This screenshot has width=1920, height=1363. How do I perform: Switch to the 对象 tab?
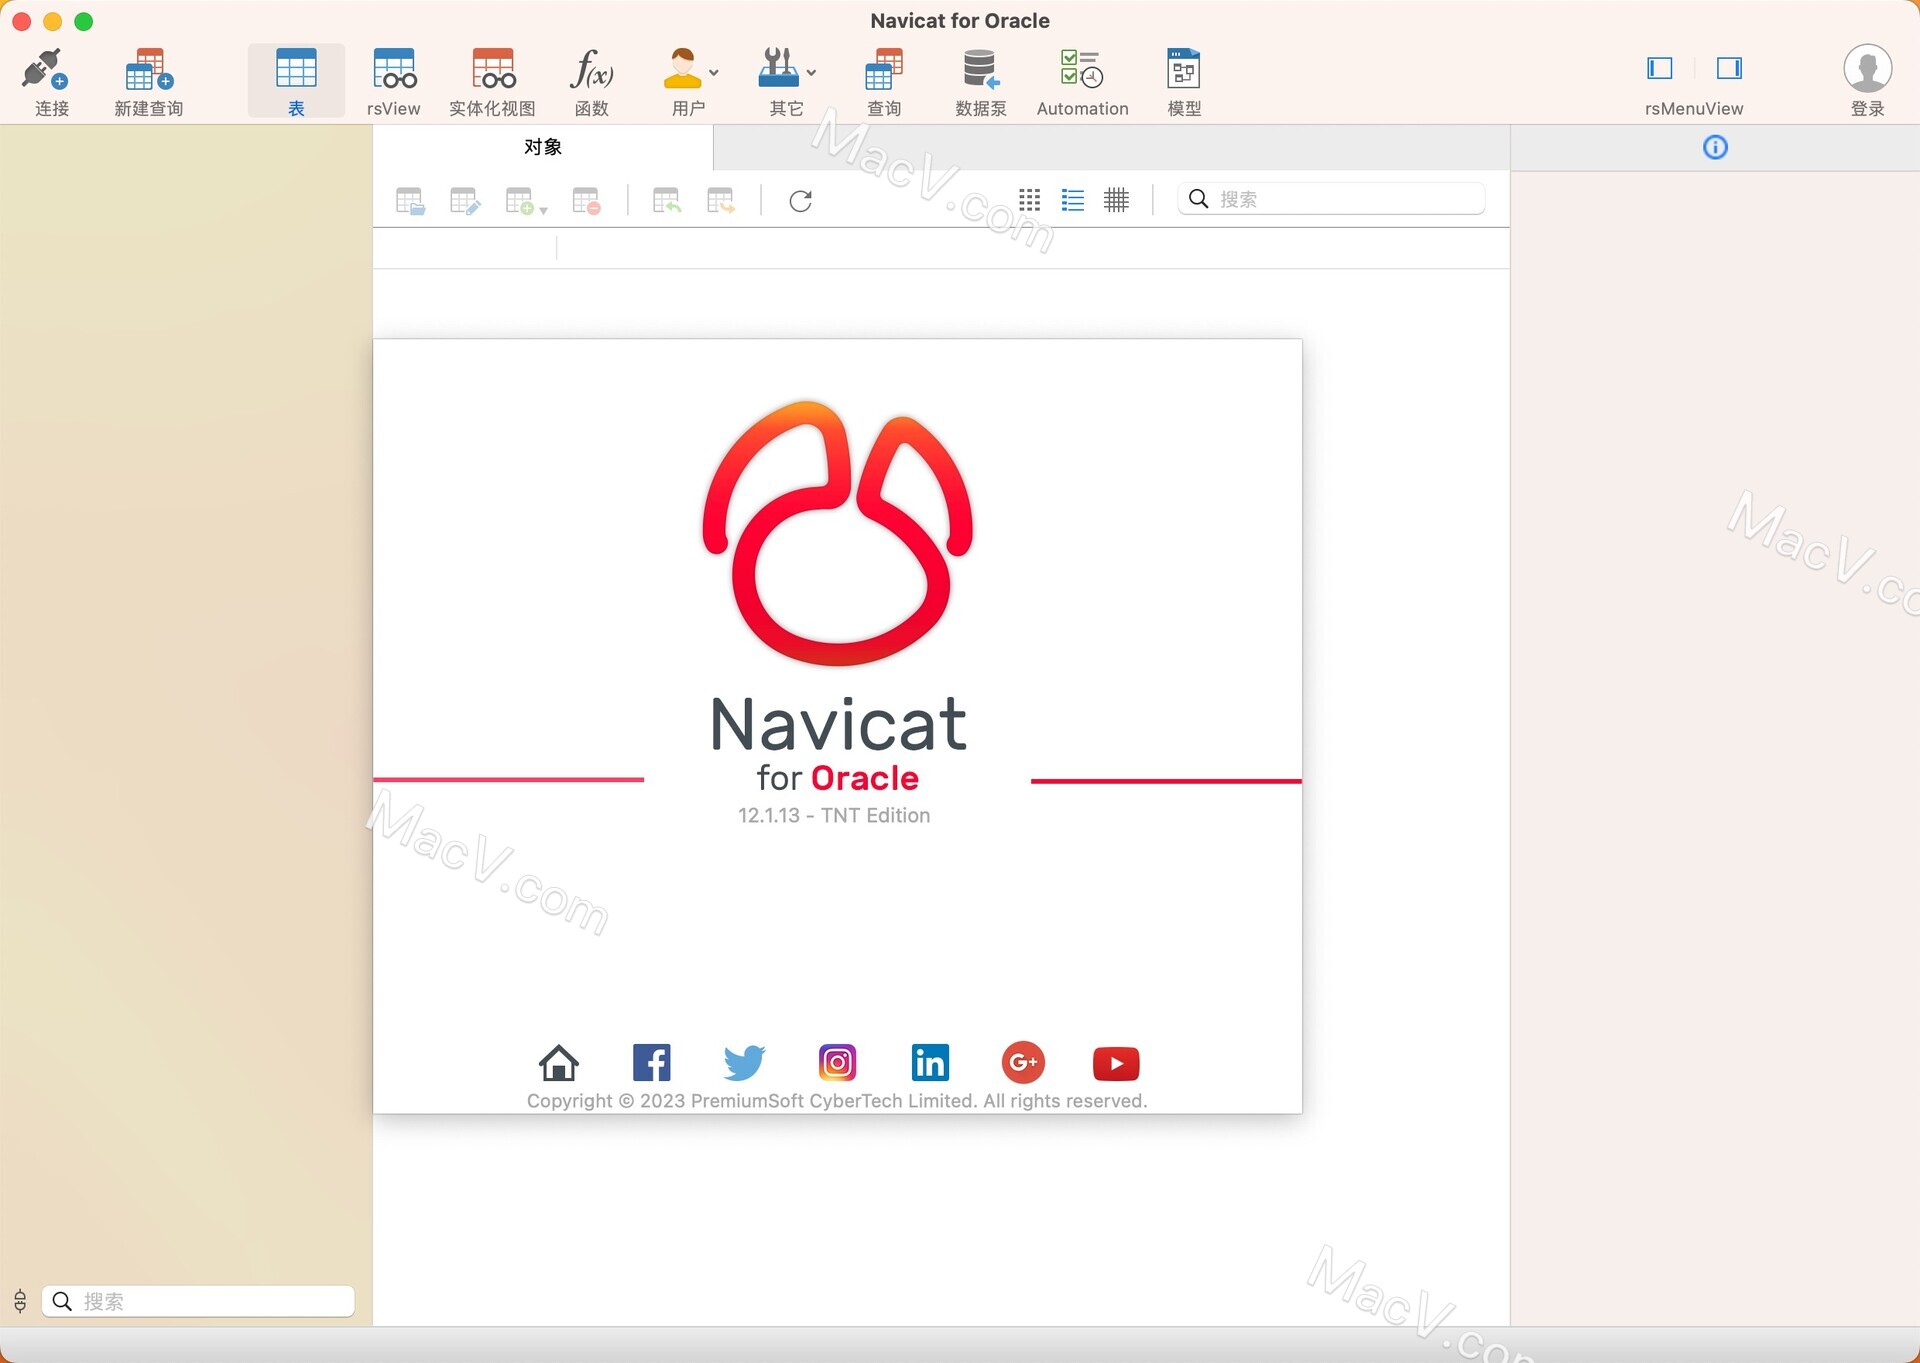[x=543, y=147]
